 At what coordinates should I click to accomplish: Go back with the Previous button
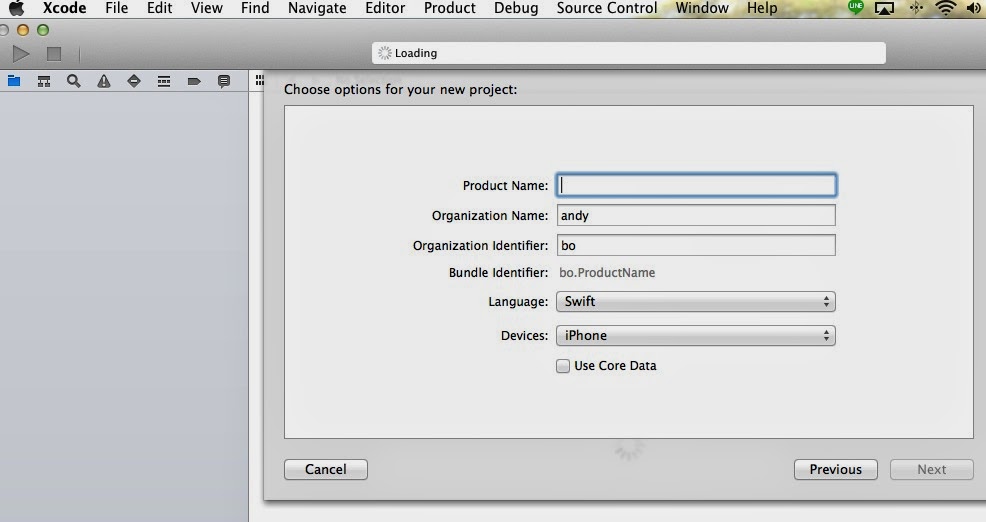pos(835,469)
